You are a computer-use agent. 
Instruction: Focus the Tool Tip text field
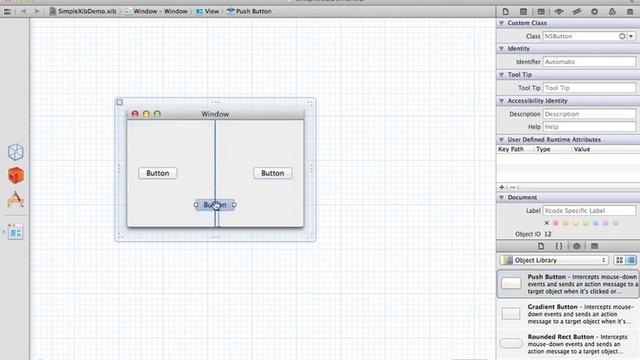[589, 88]
